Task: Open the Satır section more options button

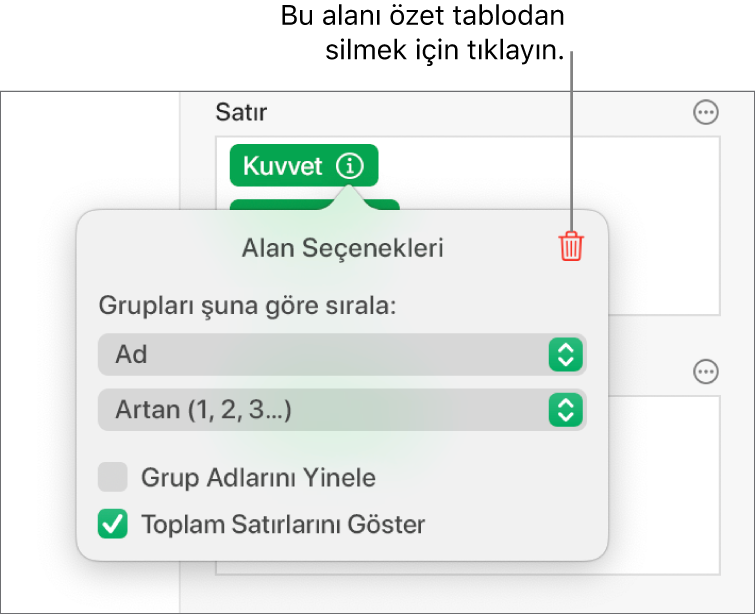Action: tap(706, 113)
